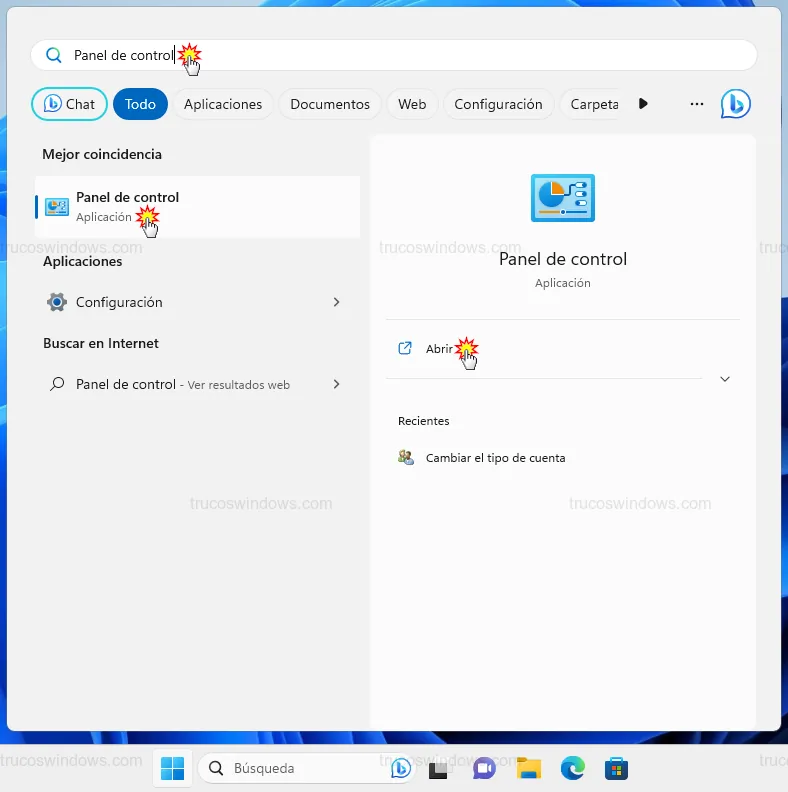Open Microsoft Store from the taskbar
The height and width of the screenshot is (792, 788).
click(616, 768)
